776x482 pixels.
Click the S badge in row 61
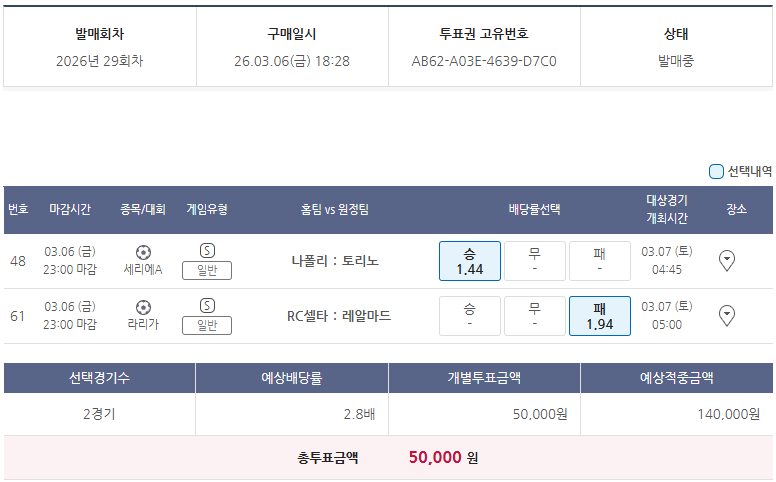tap(207, 306)
